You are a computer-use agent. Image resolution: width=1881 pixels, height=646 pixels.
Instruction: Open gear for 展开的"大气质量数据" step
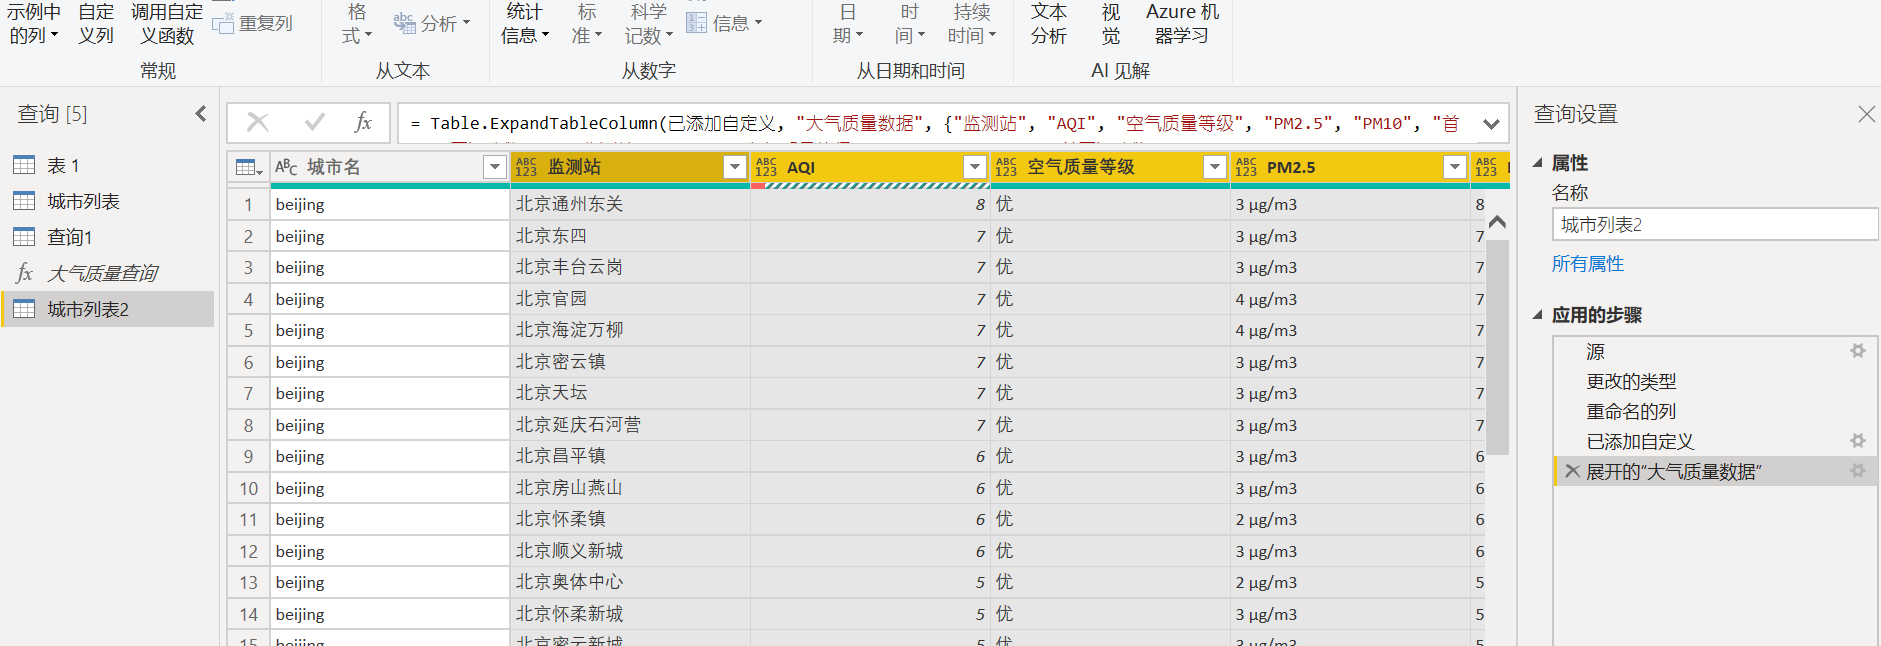[x=1858, y=471]
